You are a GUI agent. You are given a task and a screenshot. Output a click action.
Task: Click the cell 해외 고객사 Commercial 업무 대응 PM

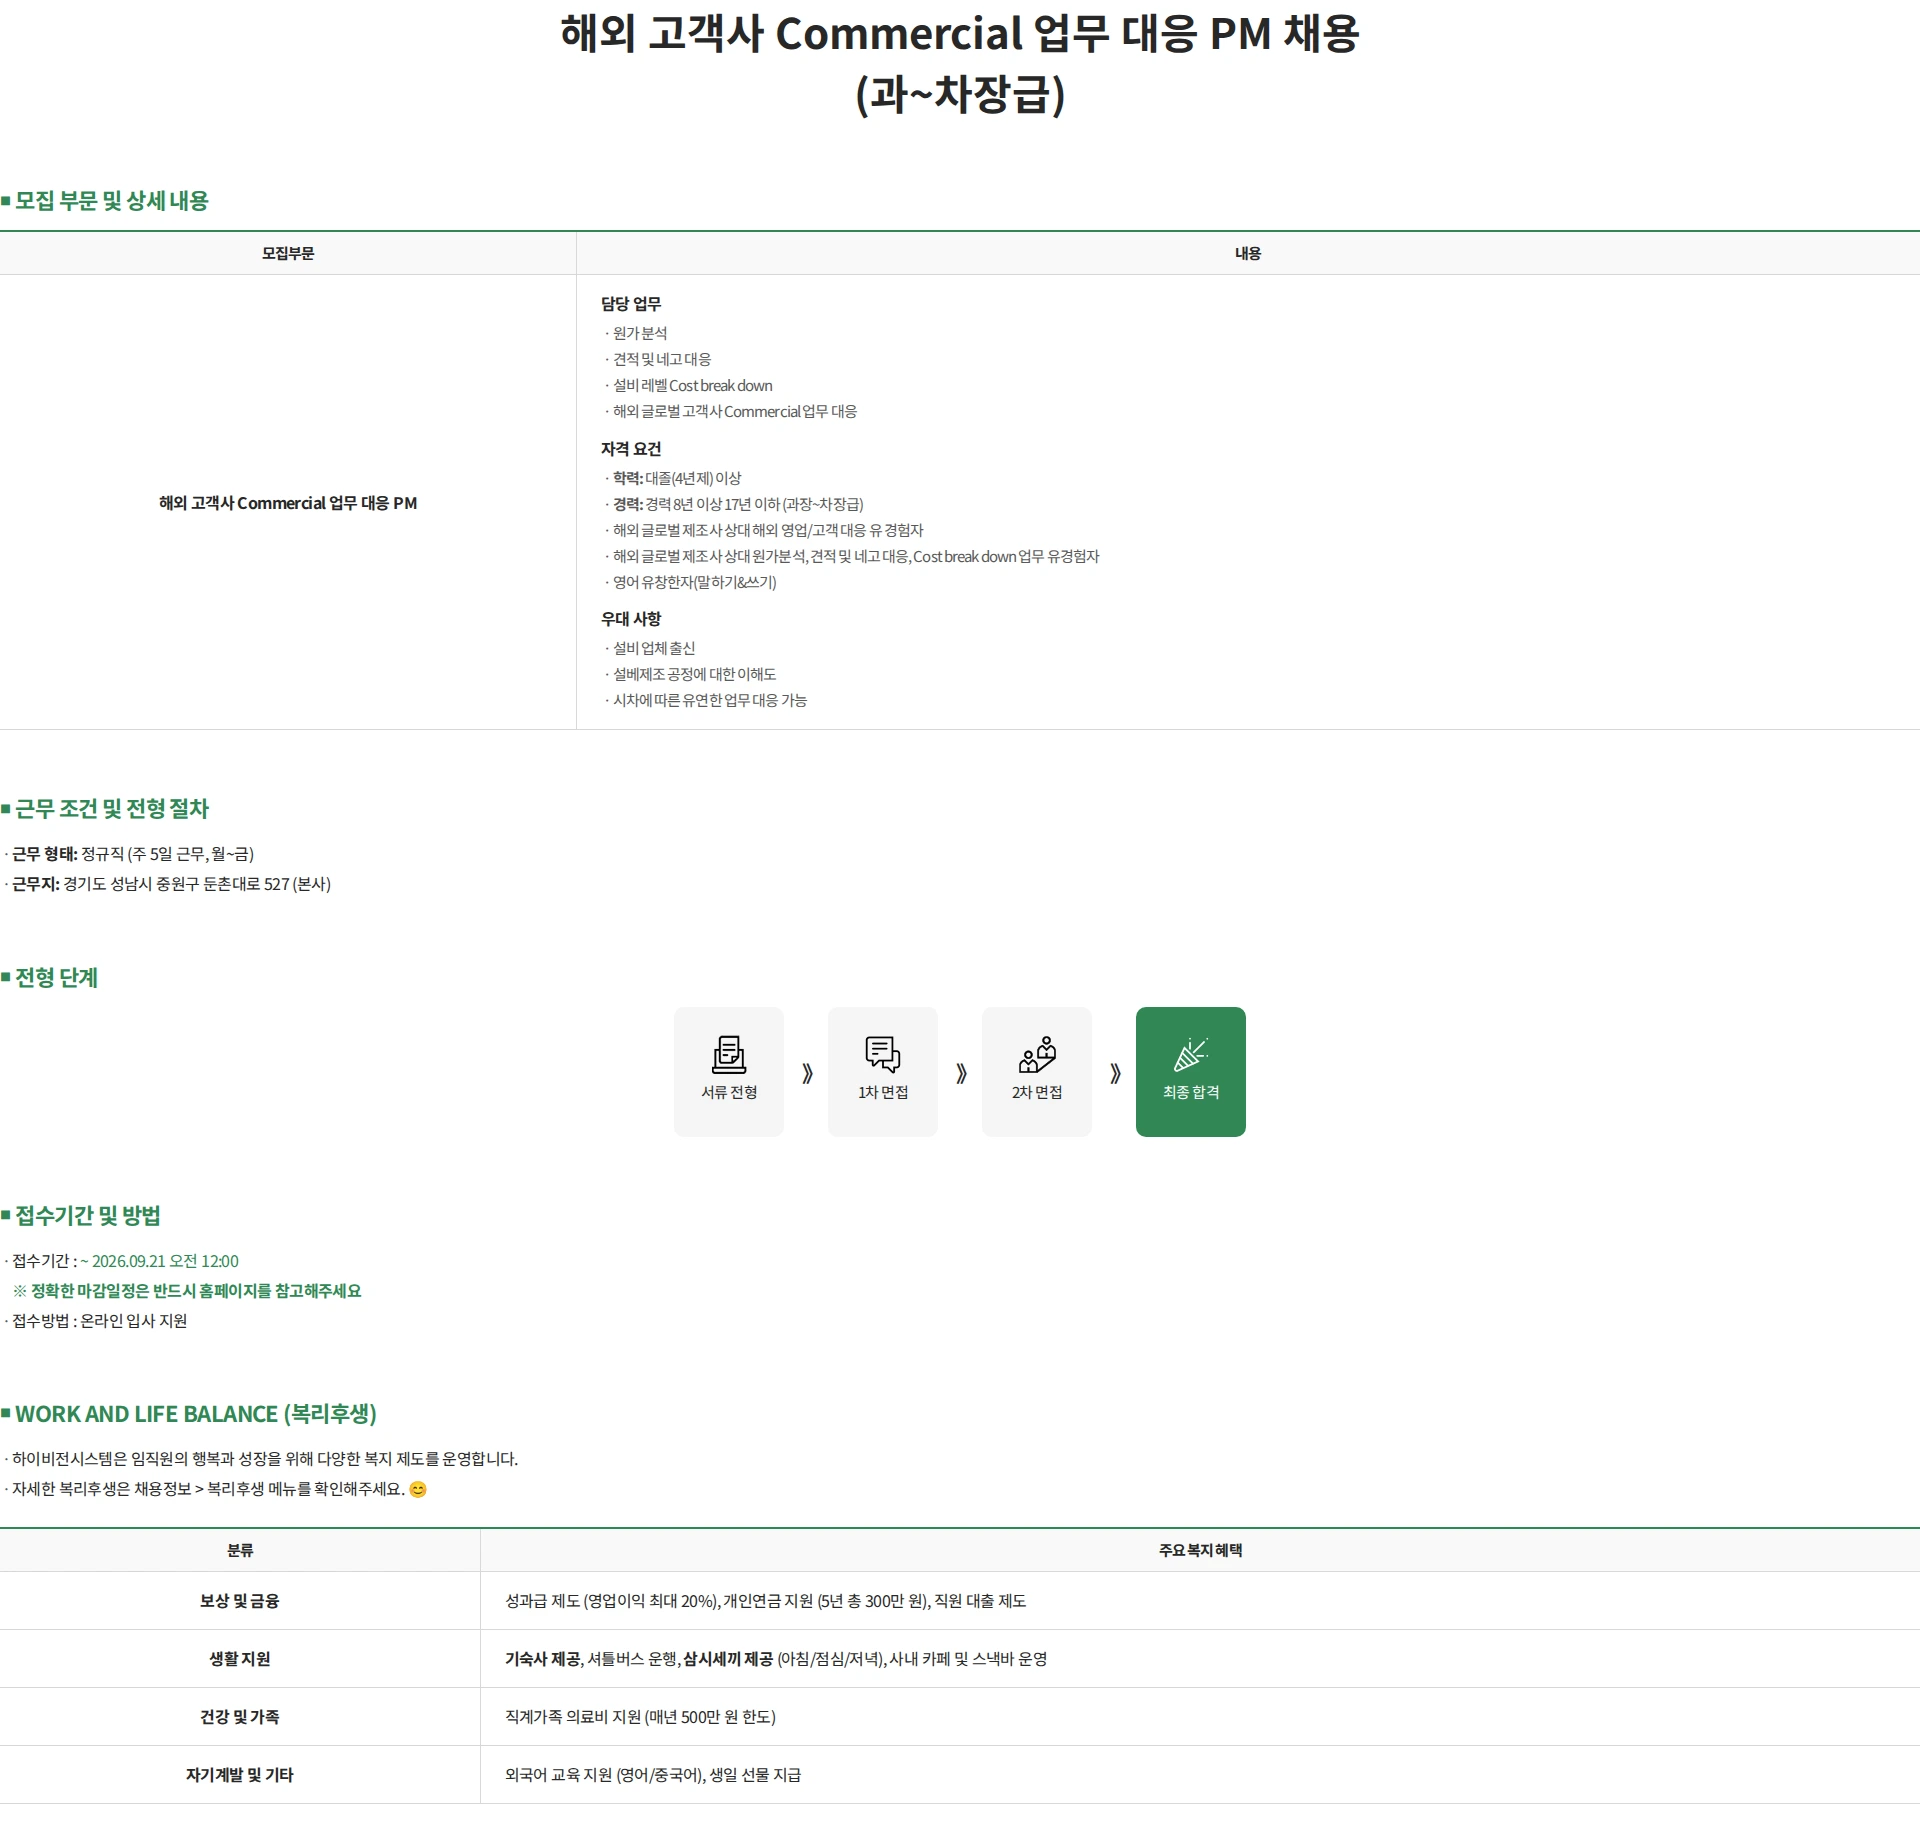288,503
